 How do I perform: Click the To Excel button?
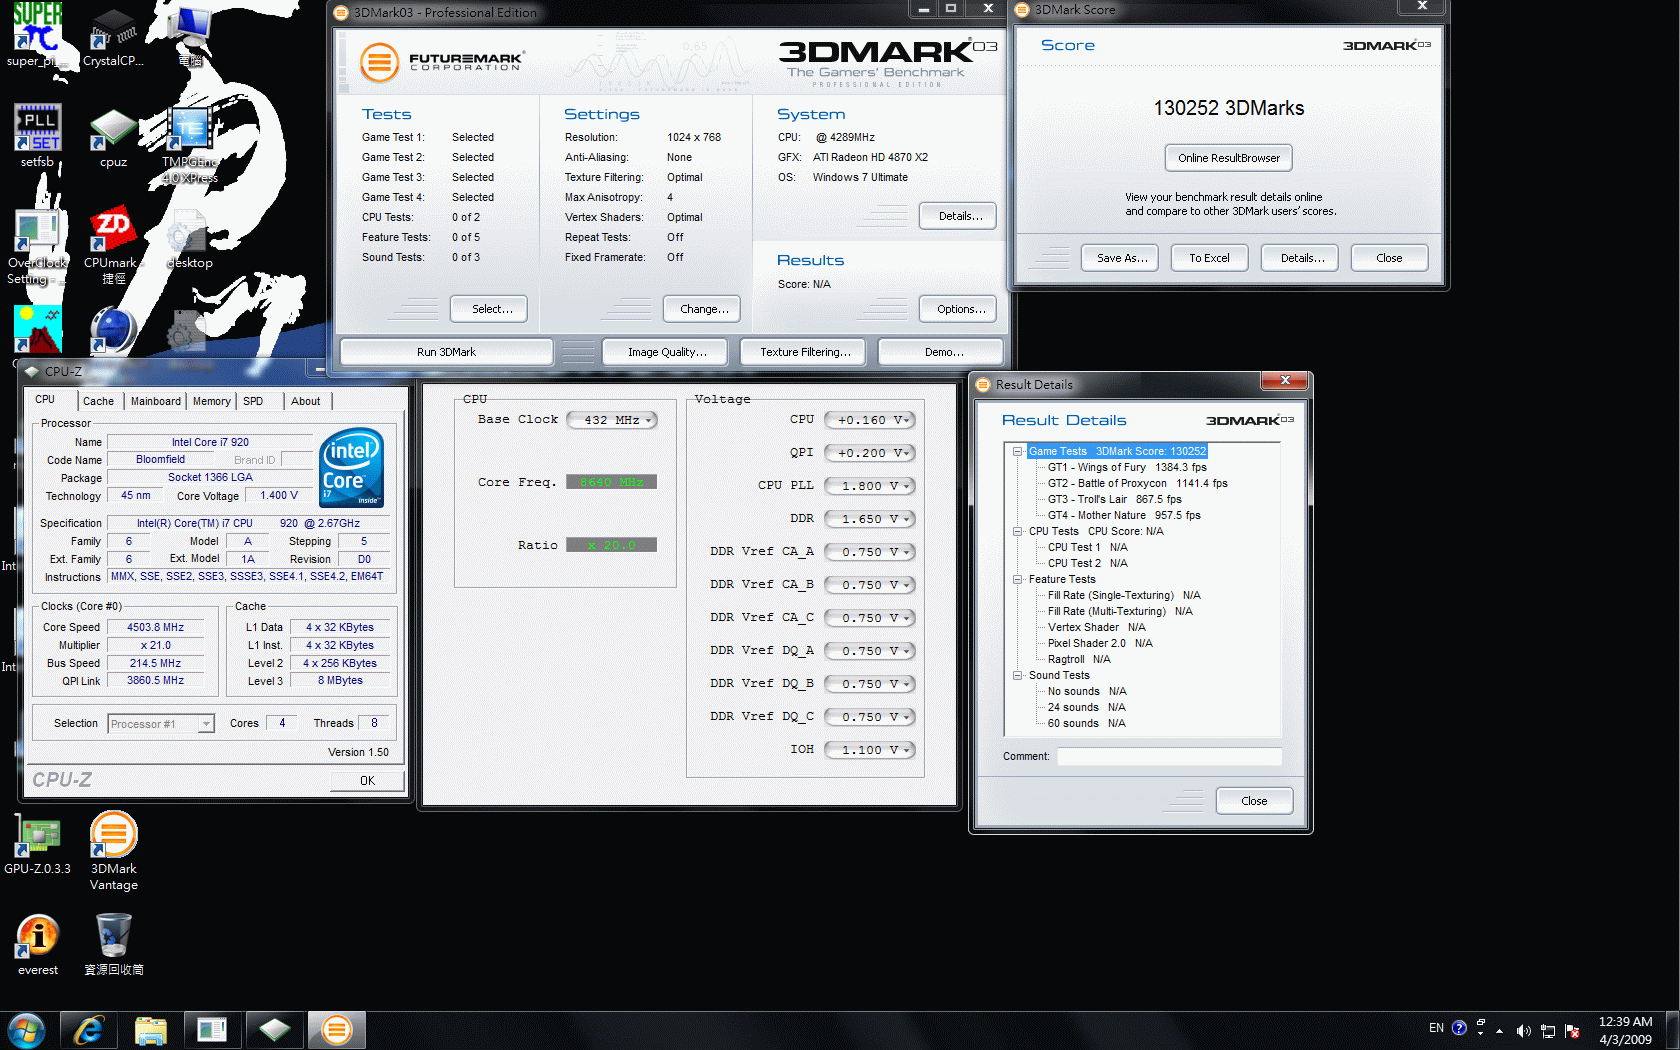click(1209, 258)
